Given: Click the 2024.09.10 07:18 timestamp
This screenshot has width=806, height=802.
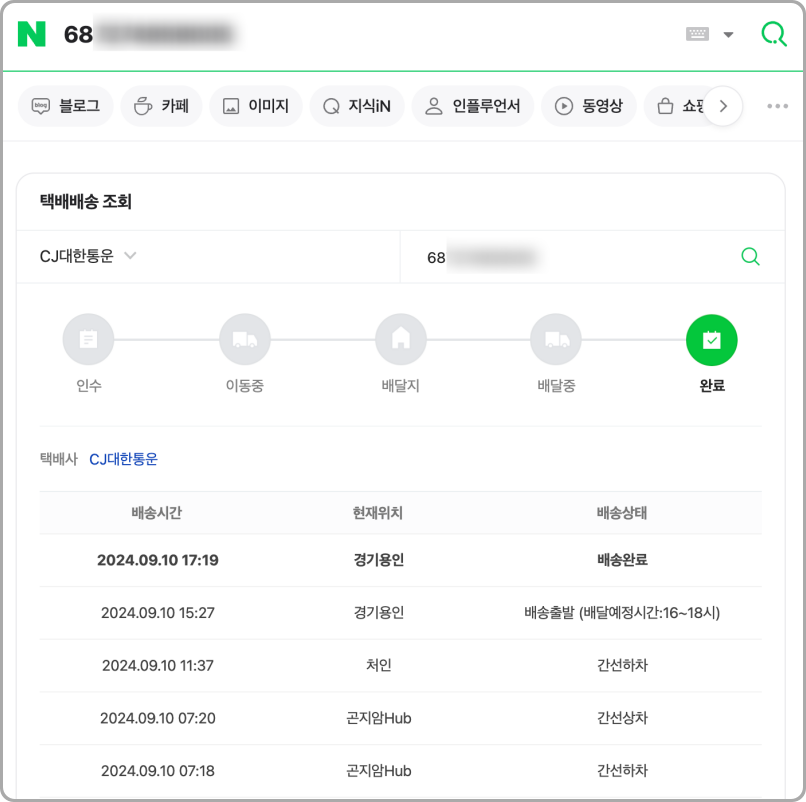Looking at the screenshot, I should click(x=158, y=771).
